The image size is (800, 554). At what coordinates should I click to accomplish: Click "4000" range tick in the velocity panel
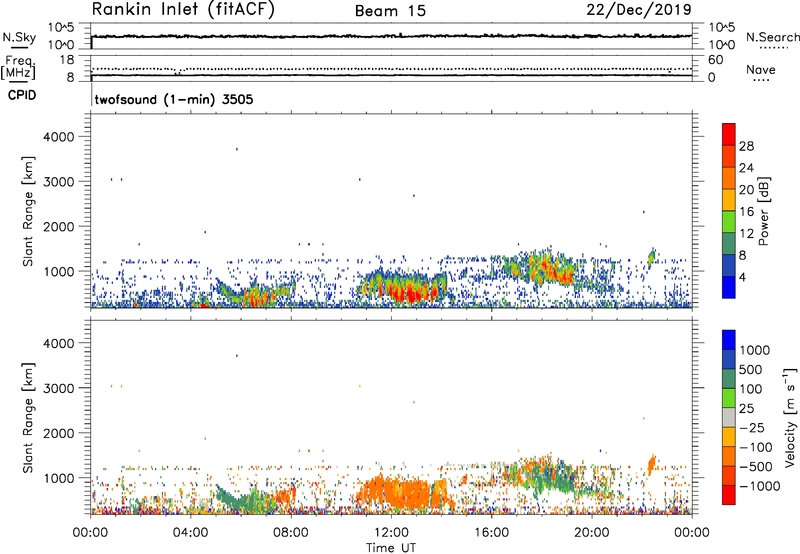[59, 343]
